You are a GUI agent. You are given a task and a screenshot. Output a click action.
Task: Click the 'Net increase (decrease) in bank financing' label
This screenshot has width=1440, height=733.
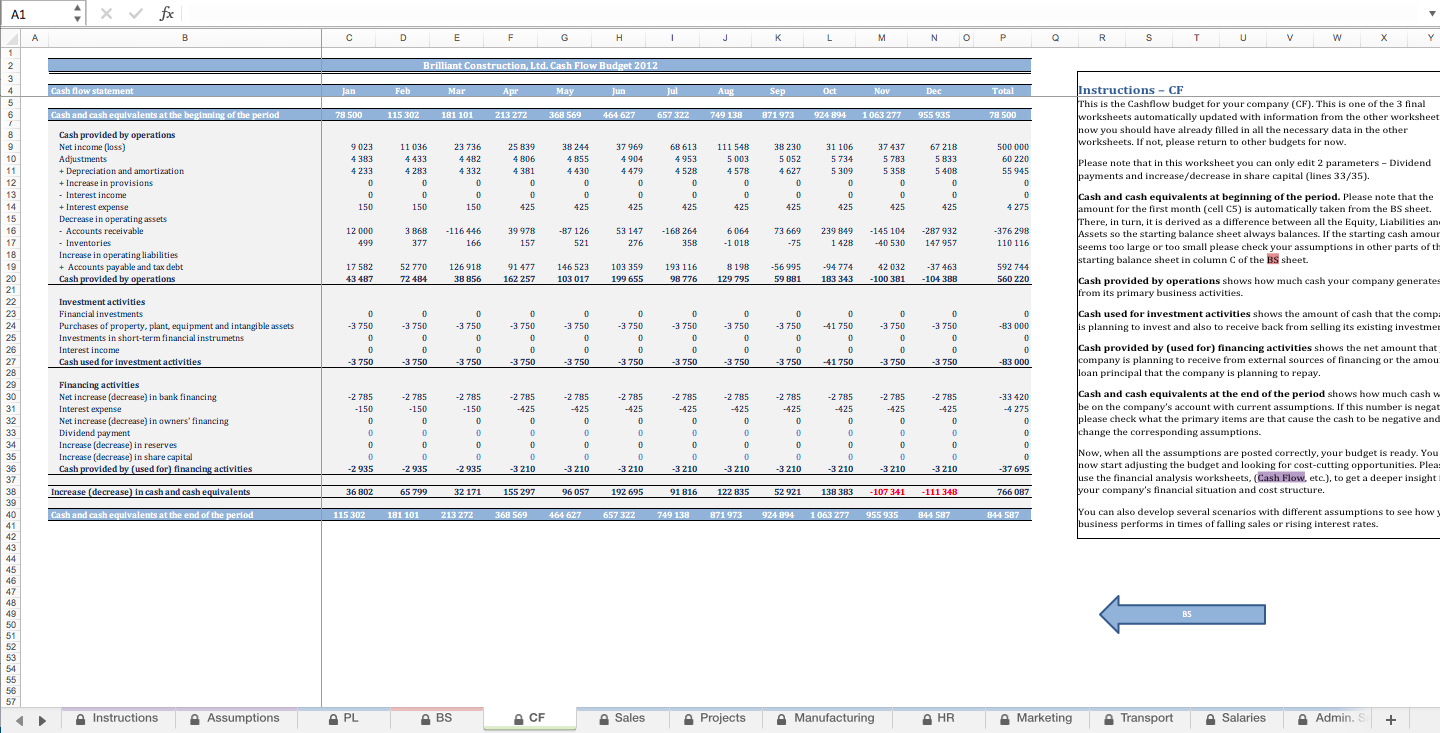[x=137, y=397]
